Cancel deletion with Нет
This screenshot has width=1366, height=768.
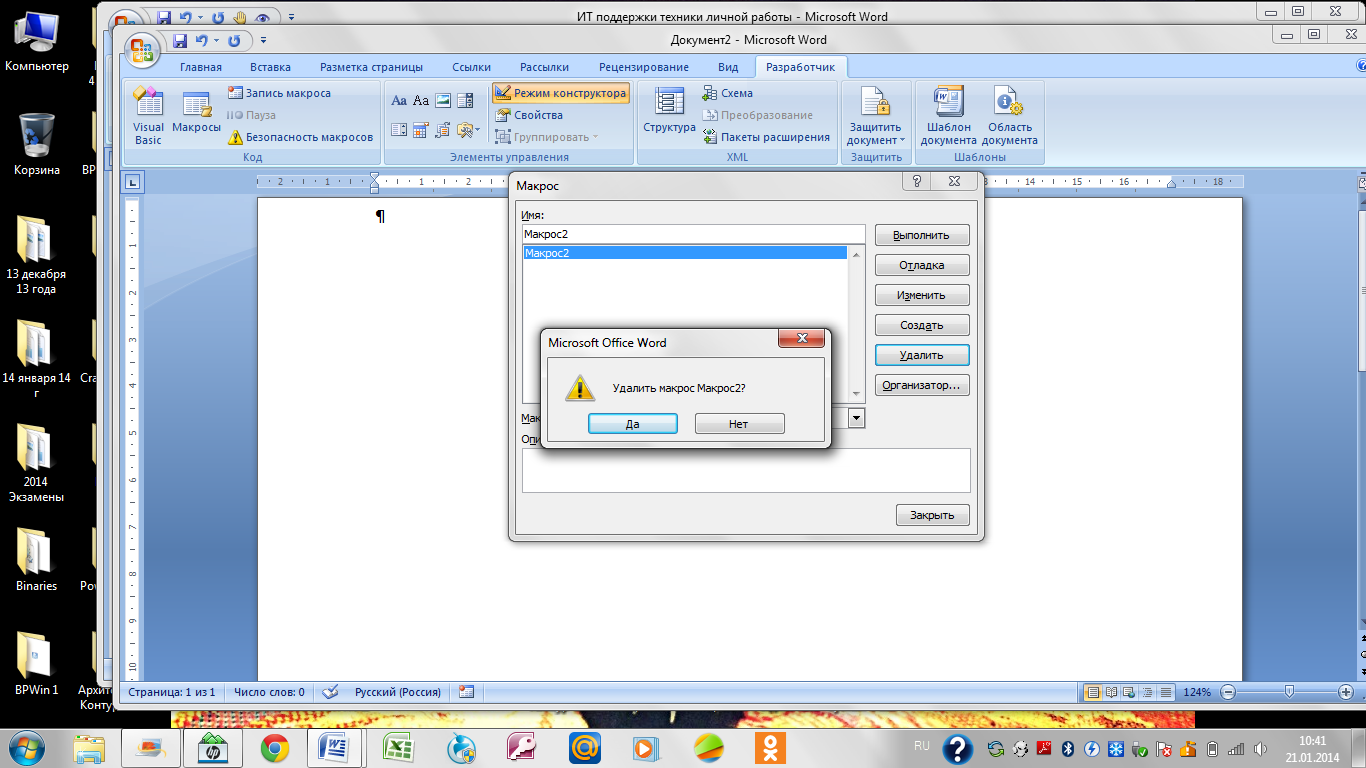coord(739,424)
